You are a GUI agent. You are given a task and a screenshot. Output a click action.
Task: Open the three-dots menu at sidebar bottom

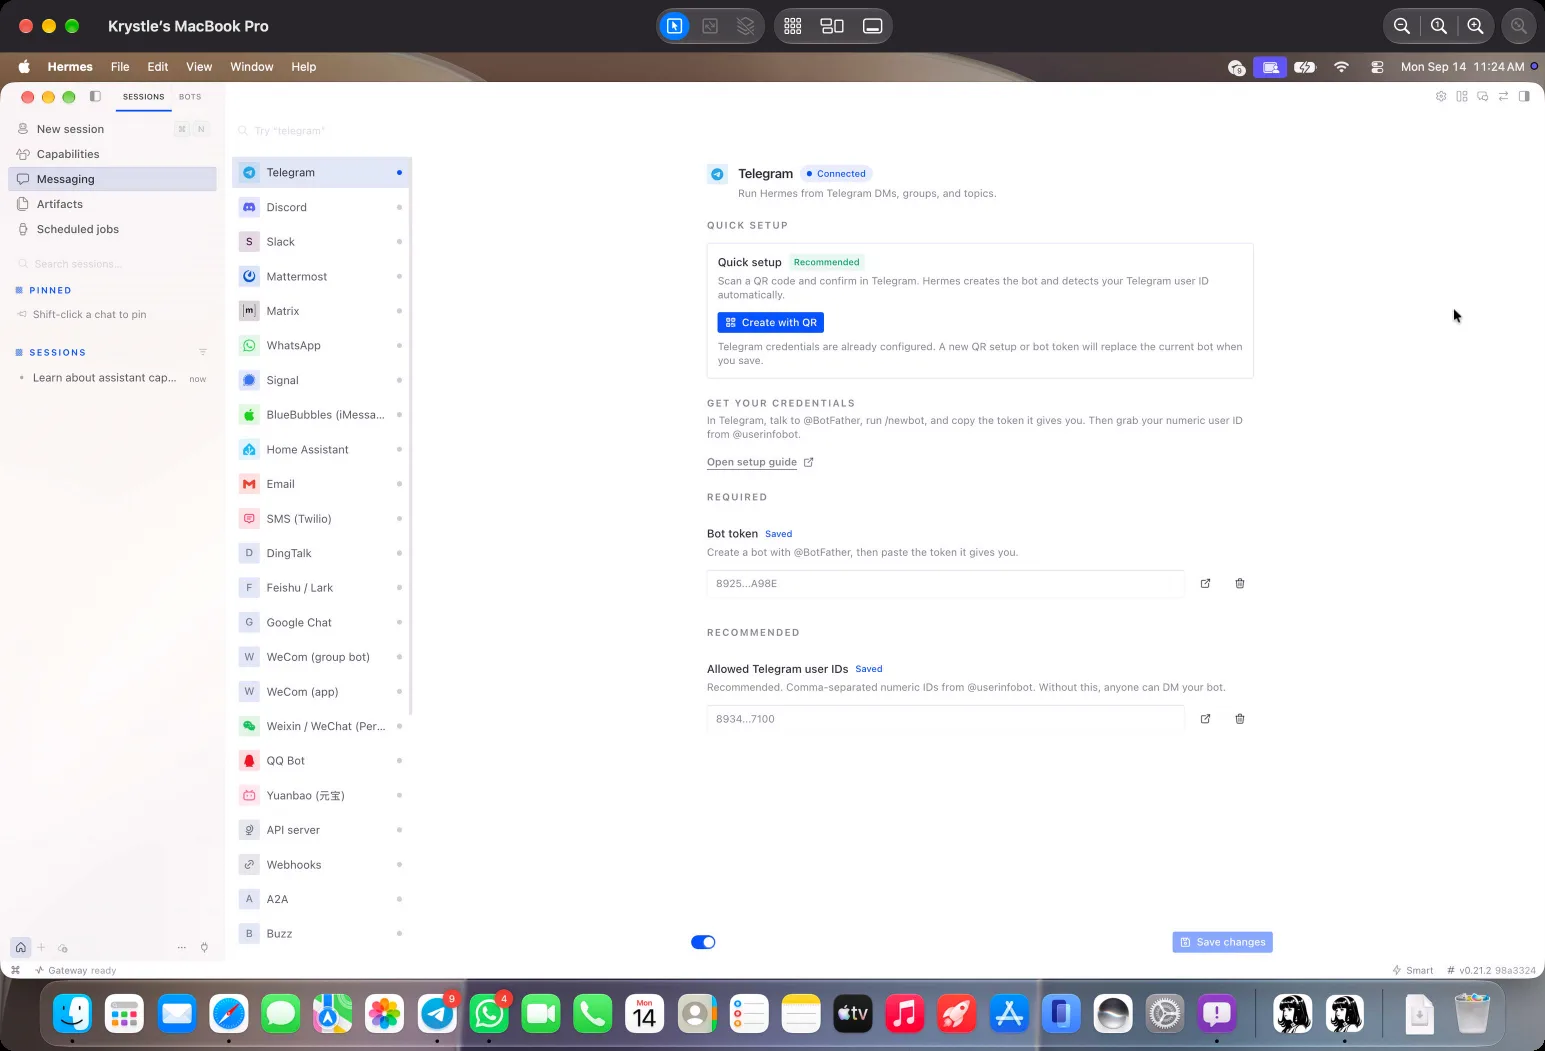point(181,947)
